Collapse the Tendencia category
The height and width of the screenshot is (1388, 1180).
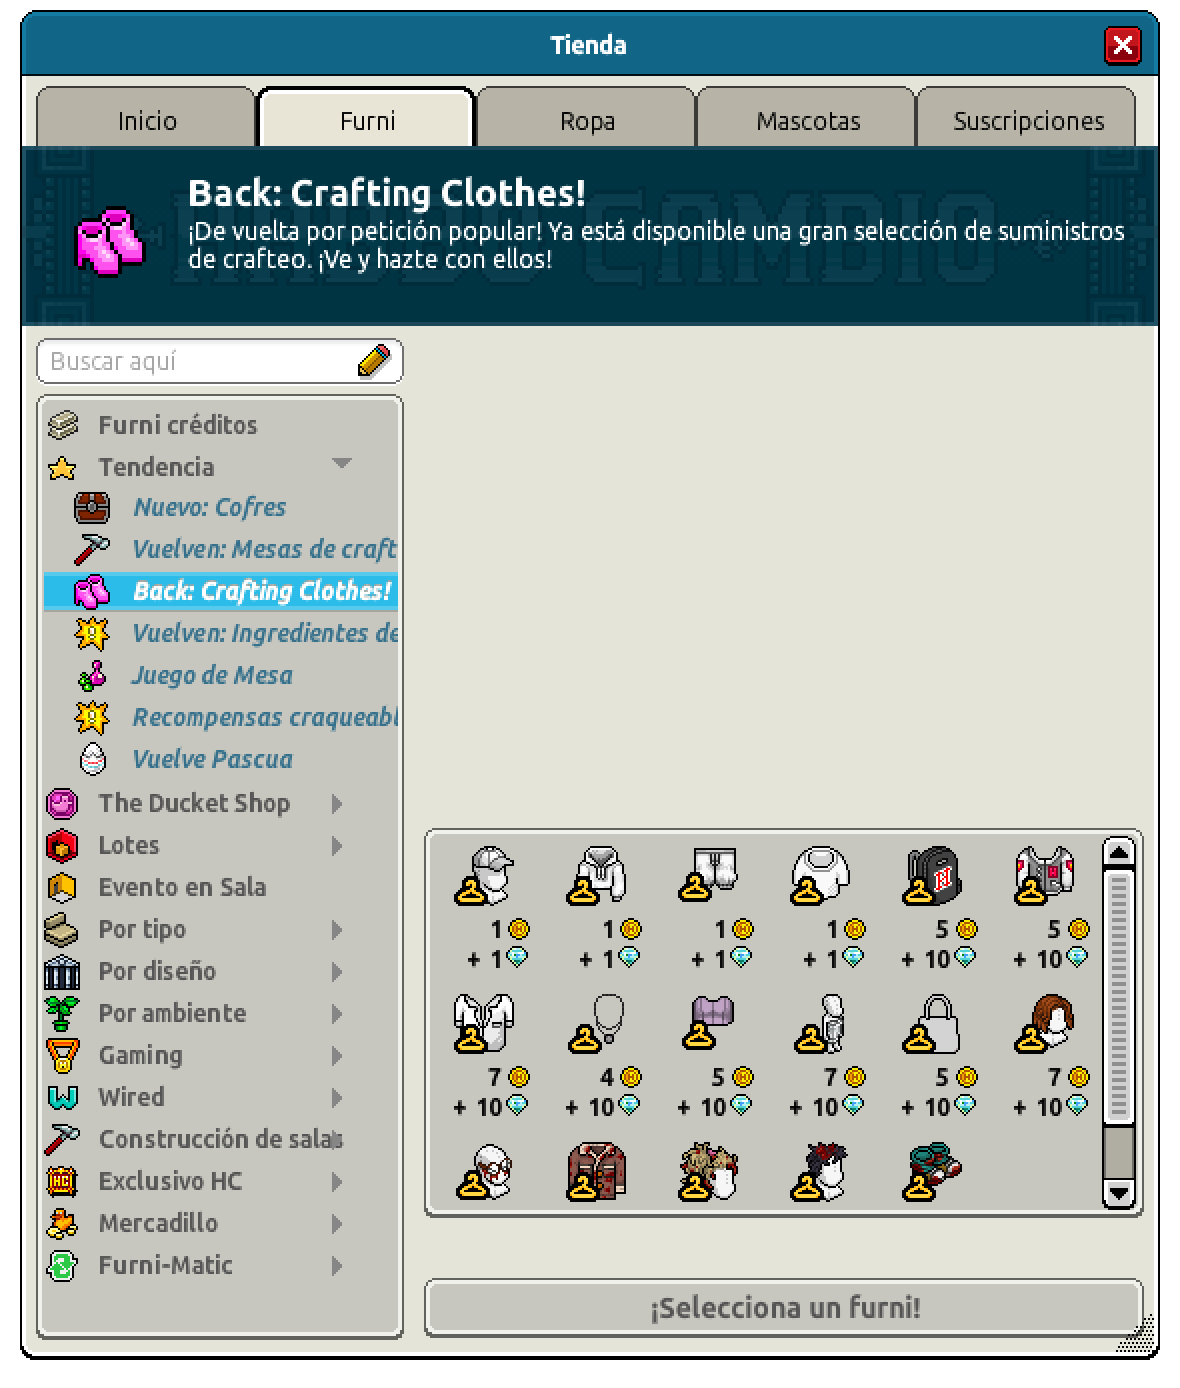pyautogui.click(x=342, y=464)
